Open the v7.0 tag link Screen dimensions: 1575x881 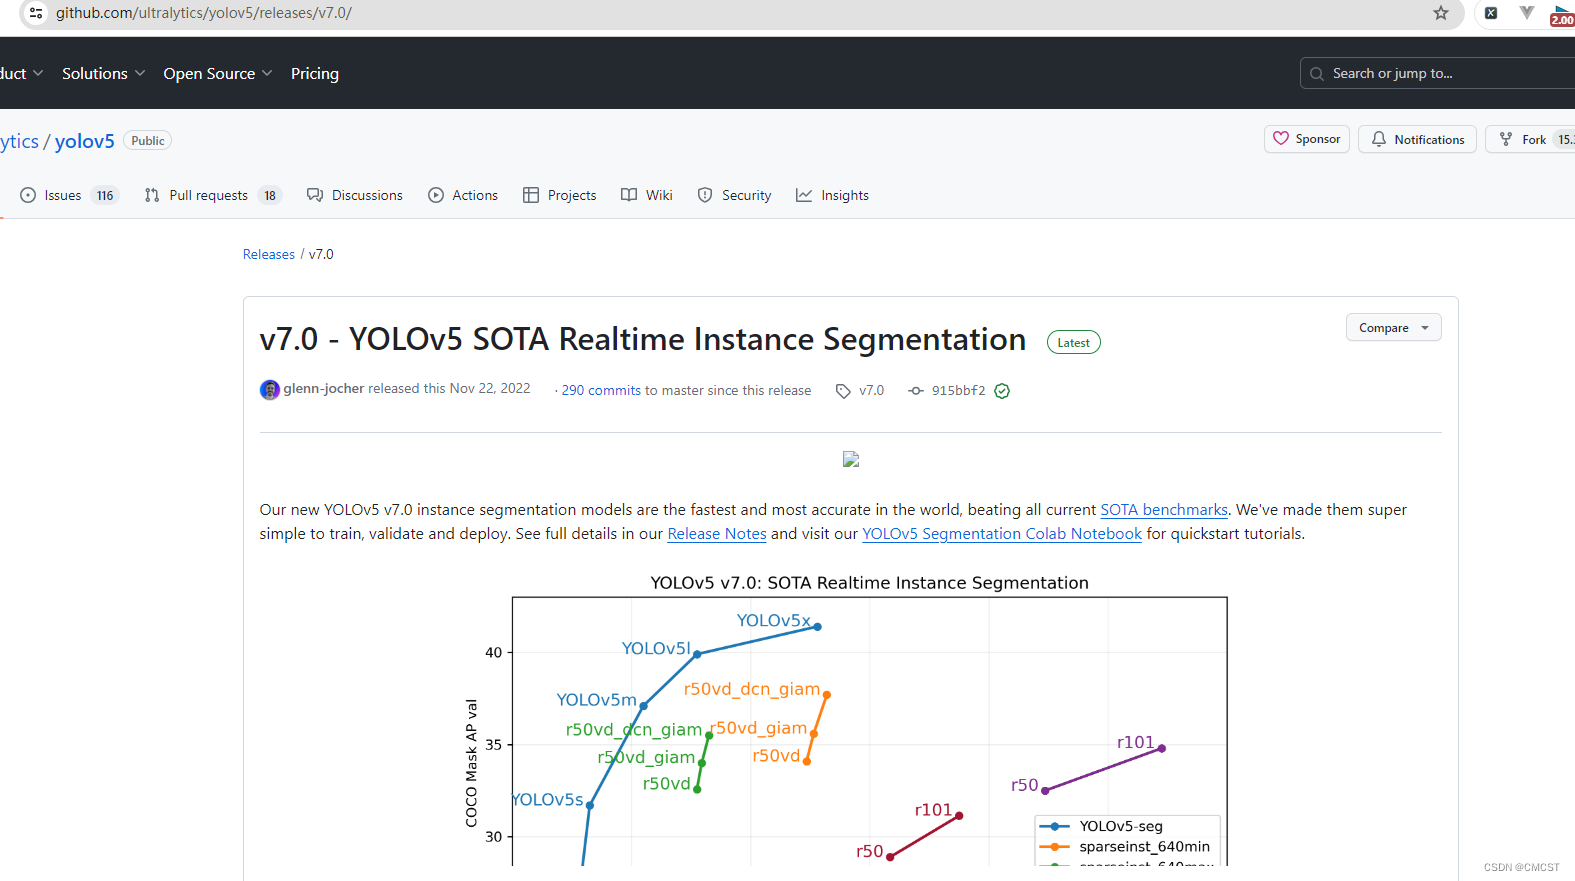tap(872, 390)
